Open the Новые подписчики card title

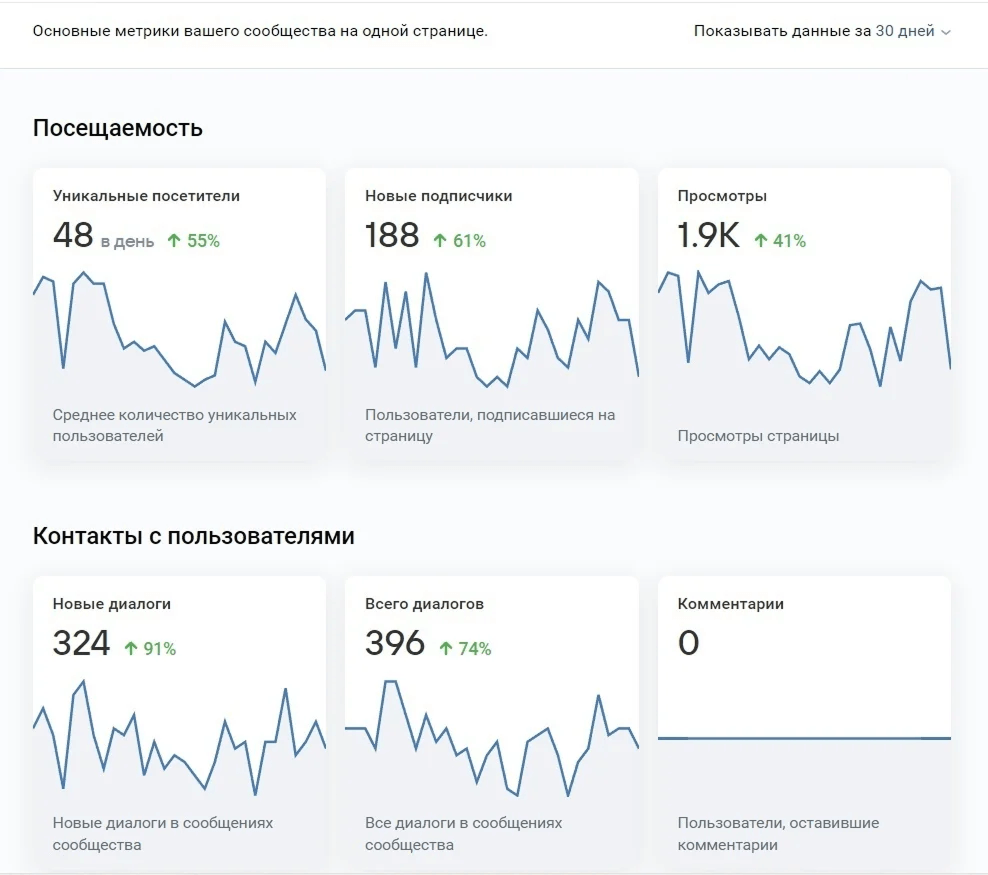tap(439, 196)
